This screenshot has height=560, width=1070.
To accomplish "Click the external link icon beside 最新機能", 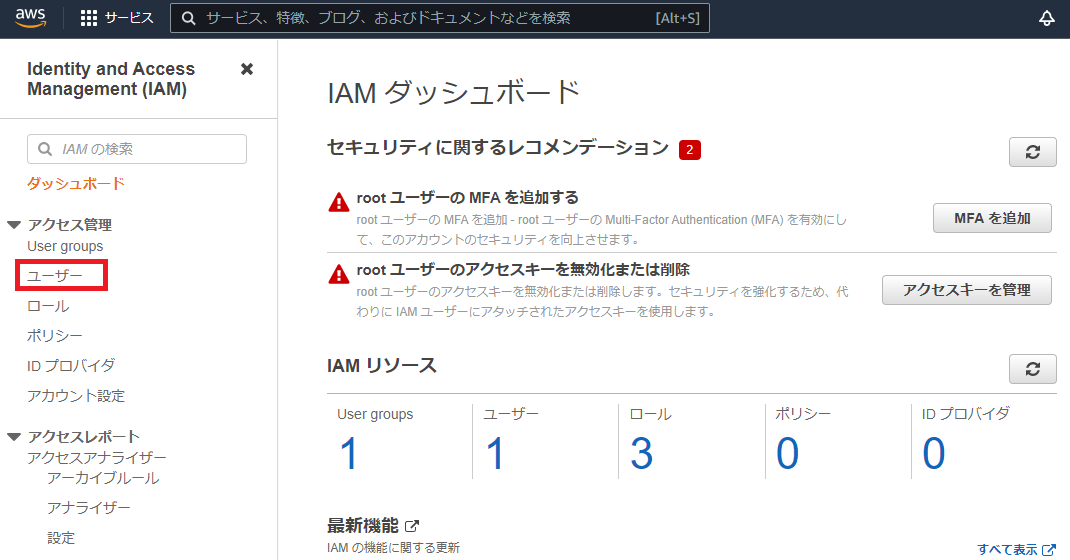I will [x=412, y=526].
